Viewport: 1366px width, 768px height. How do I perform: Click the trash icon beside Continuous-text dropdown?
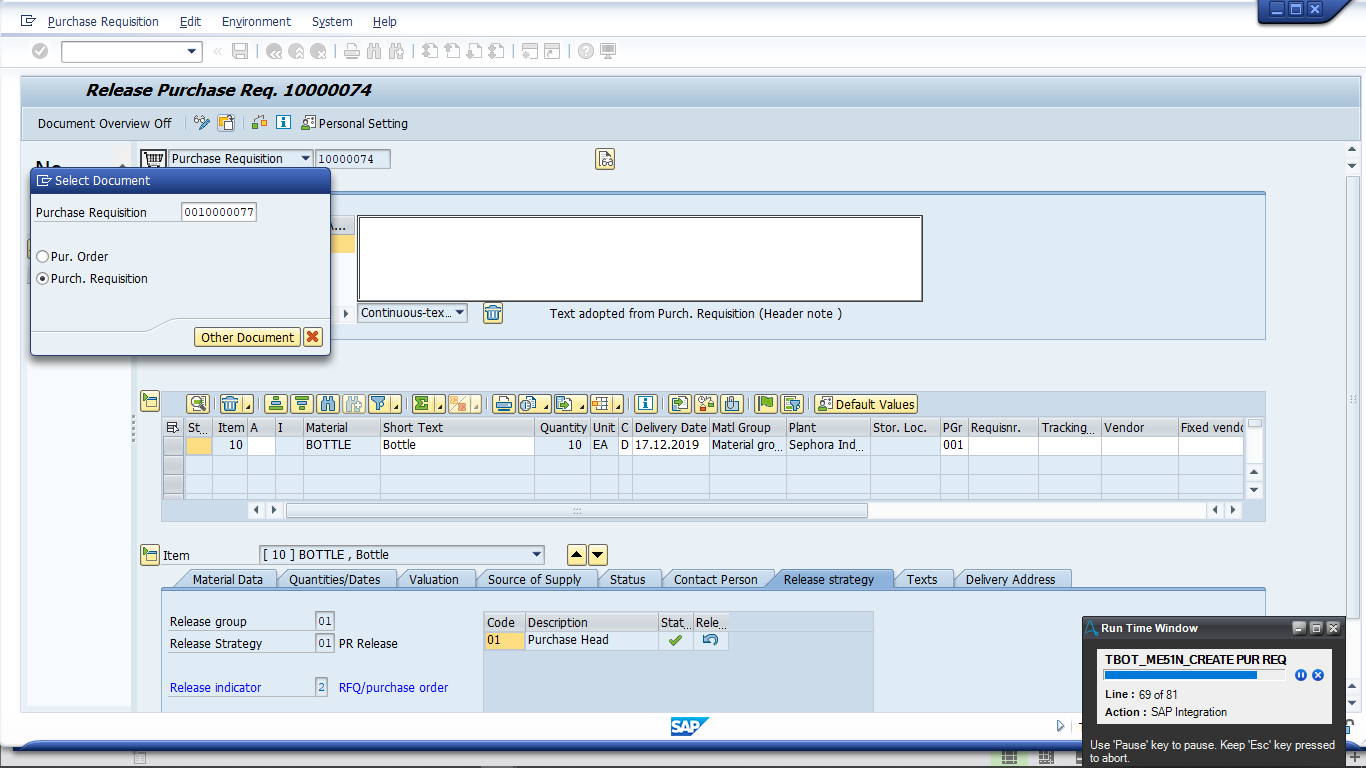(493, 313)
